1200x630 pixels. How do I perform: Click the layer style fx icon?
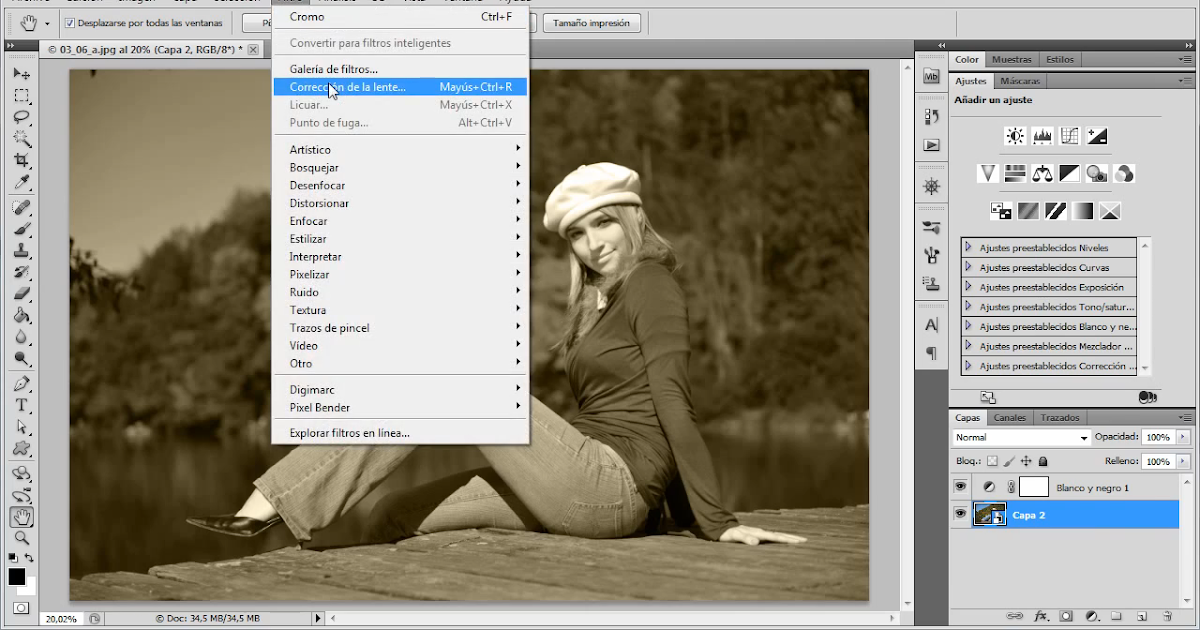(x=1041, y=616)
